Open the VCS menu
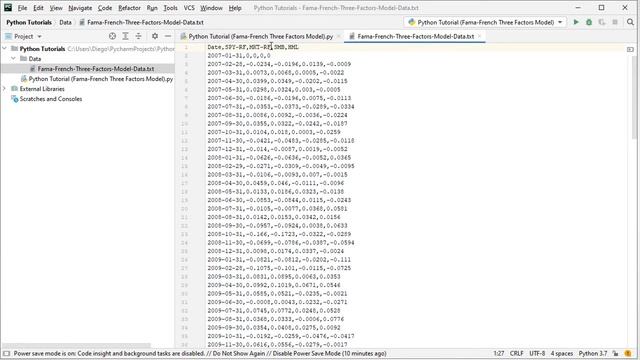Image resolution: width=640 pixels, height=360 pixels. [189, 8]
